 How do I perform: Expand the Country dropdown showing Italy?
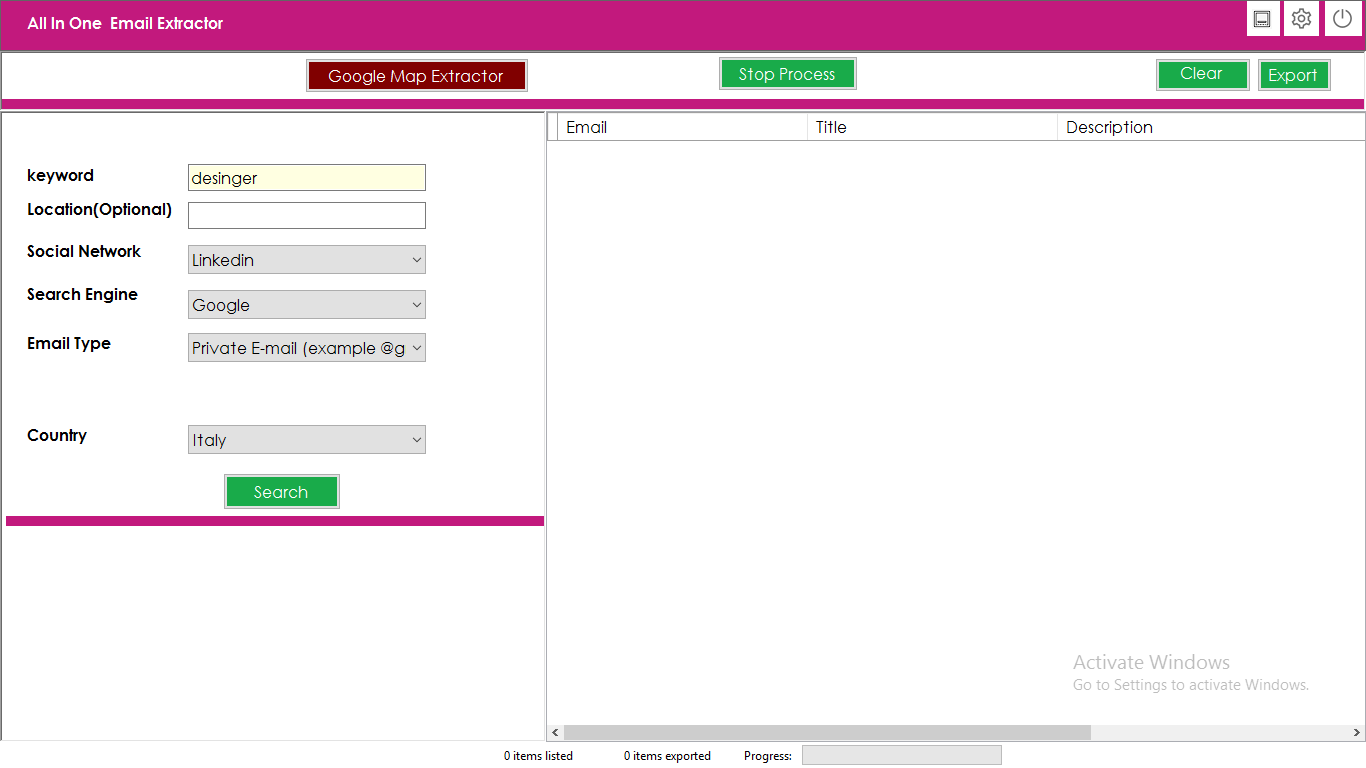pos(307,440)
